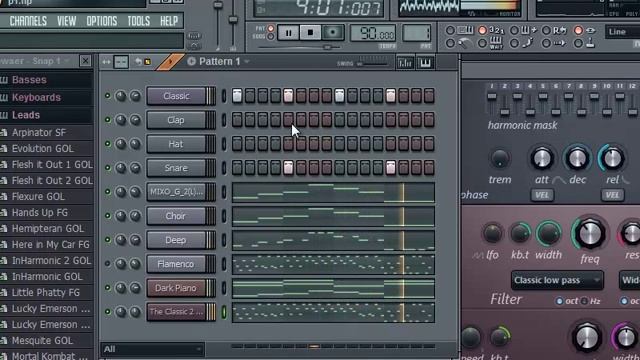Click the Classic channel volume knob
Screen dimensions: 640x360
tap(135, 96)
